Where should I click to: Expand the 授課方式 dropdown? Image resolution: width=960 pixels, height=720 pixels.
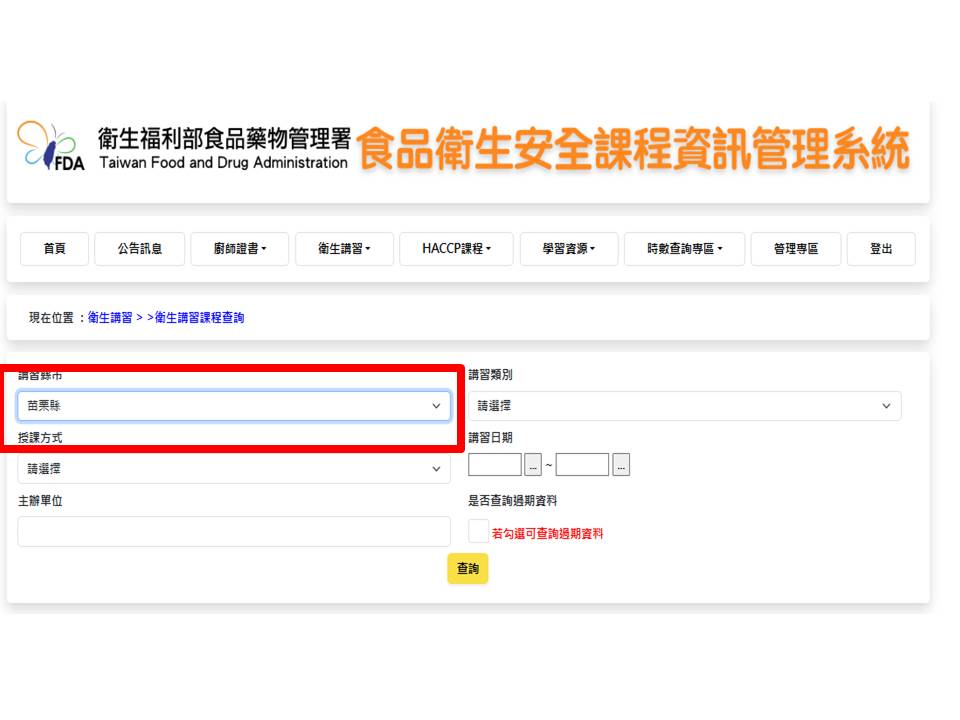point(234,469)
